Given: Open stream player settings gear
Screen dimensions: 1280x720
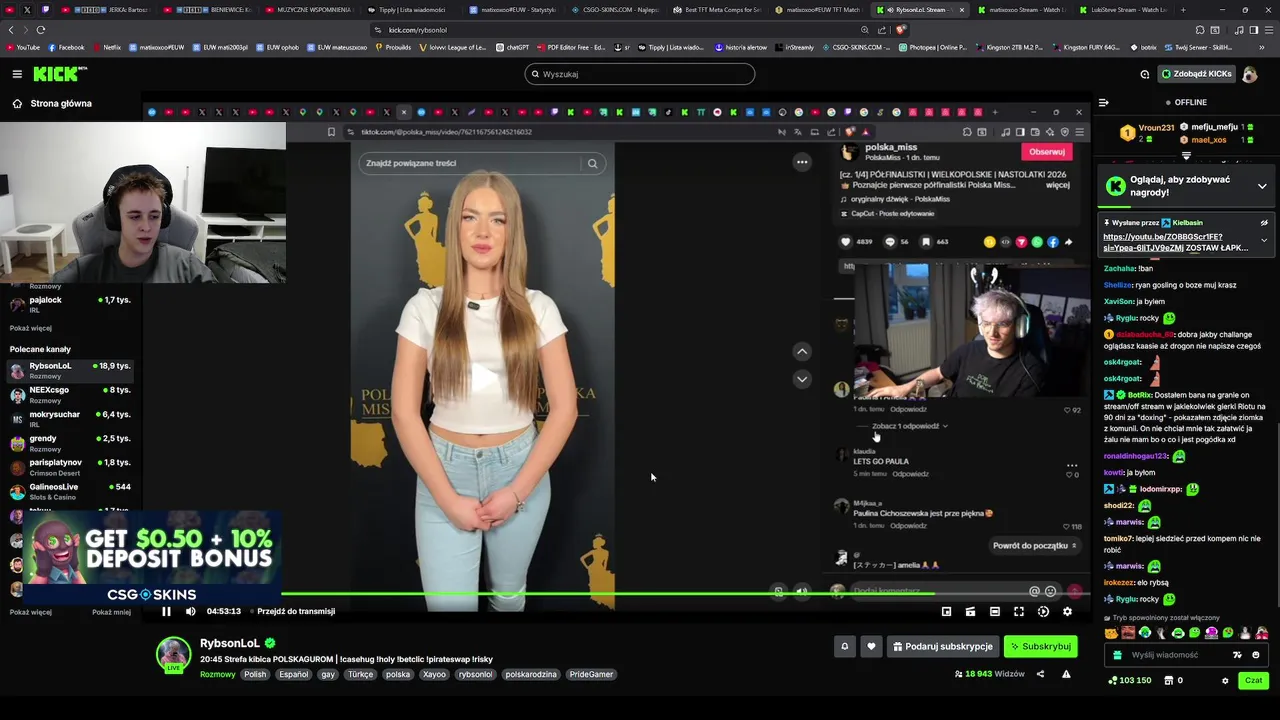Looking at the screenshot, I should coord(1067,611).
